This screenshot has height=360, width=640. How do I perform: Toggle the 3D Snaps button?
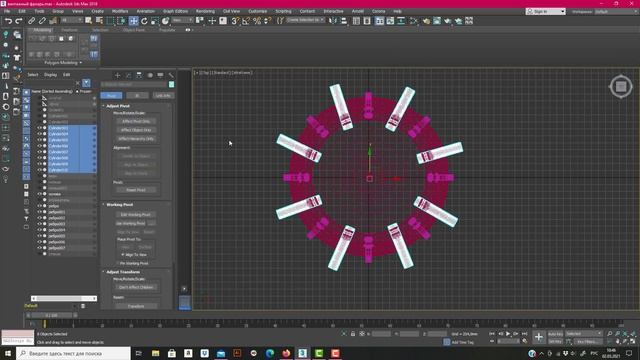click(235, 21)
